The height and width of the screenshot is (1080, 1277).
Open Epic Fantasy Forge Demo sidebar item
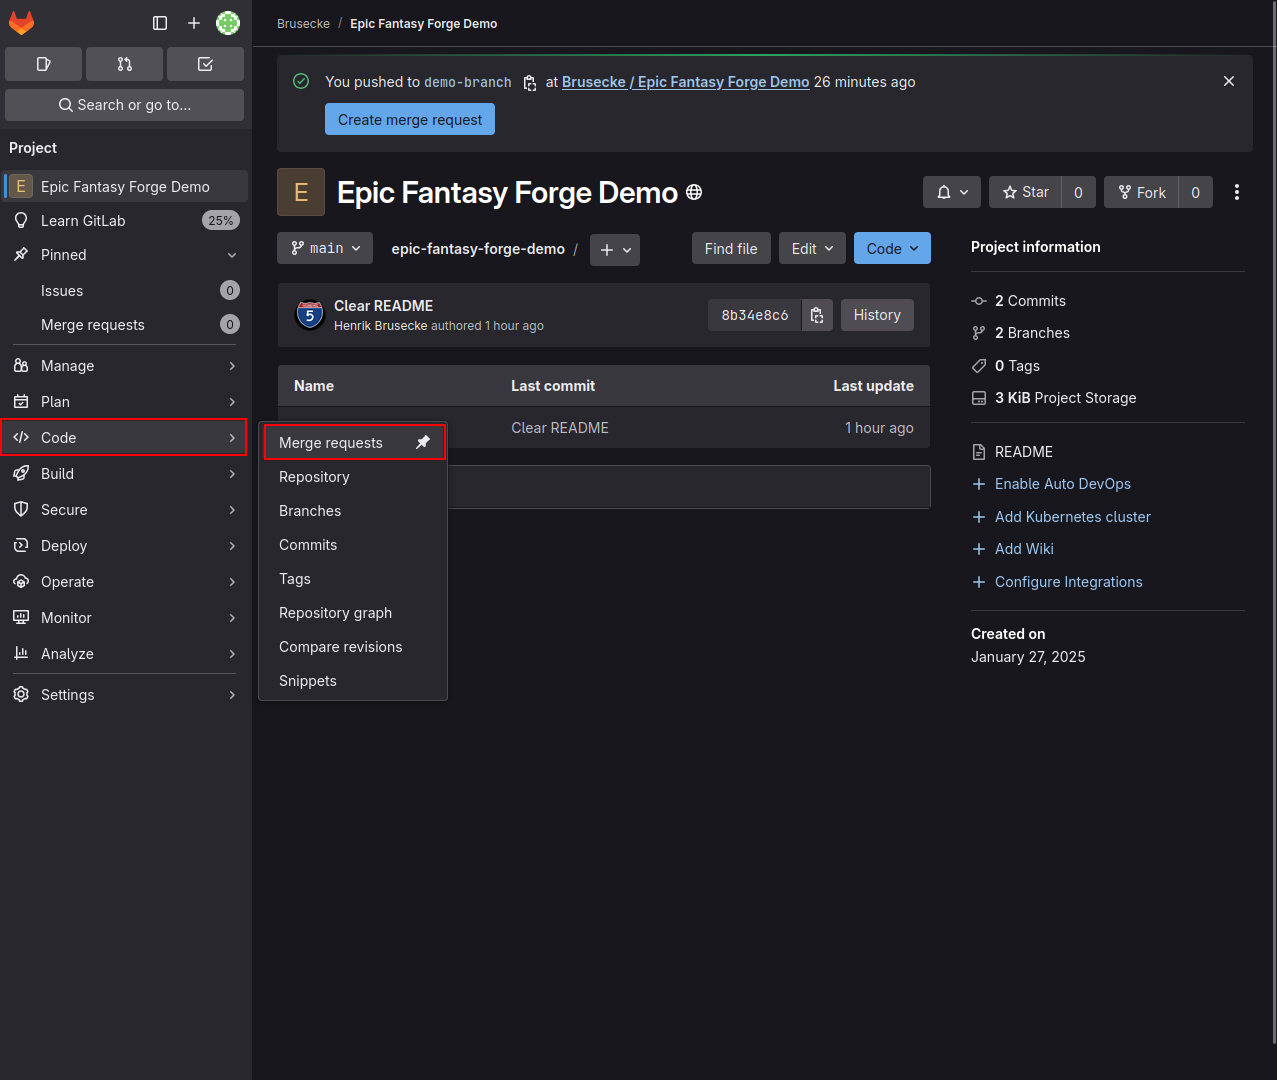[x=125, y=187]
